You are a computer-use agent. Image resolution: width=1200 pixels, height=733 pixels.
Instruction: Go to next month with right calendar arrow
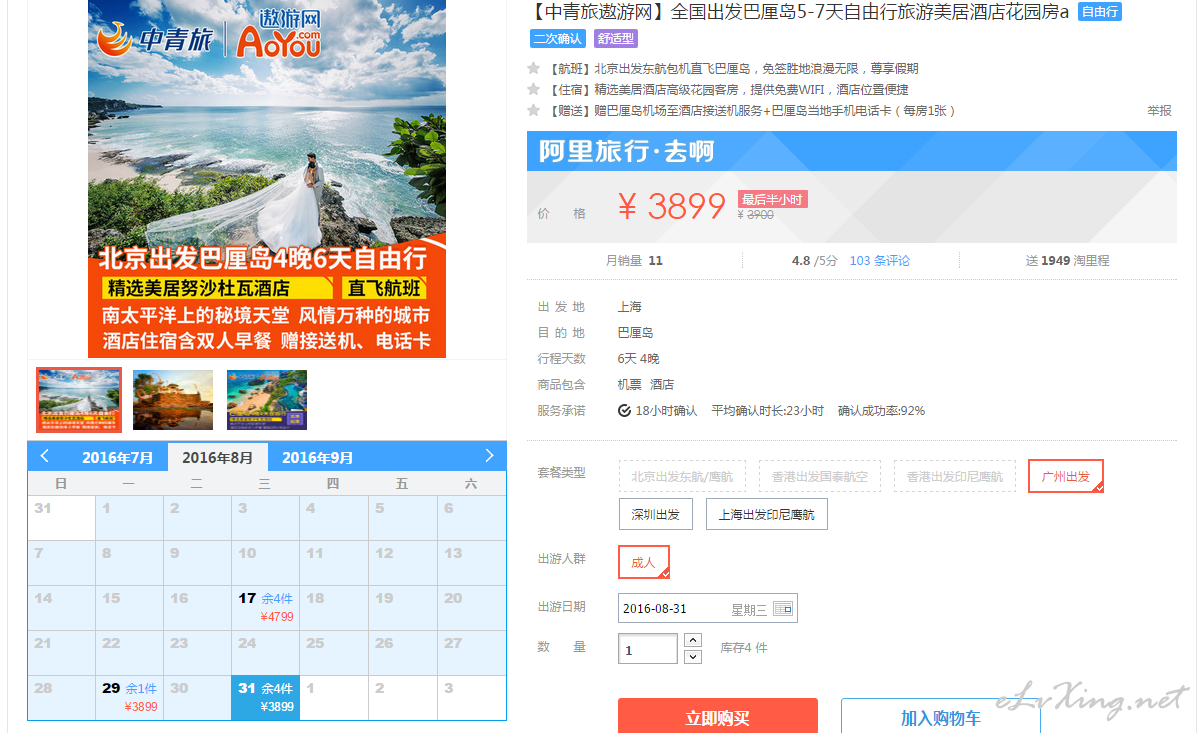pos(489,456)
